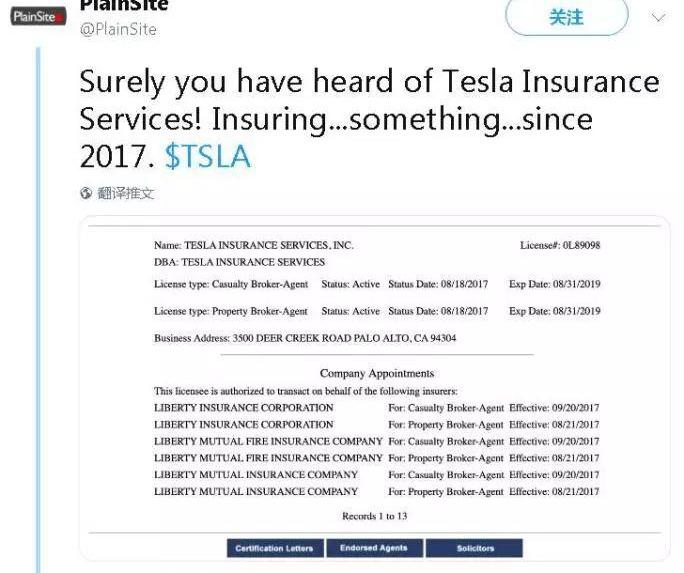Viewport: 684px width, 573px height.
Task: Click the Records 1 to 13 text
Action: pos(374,516)
